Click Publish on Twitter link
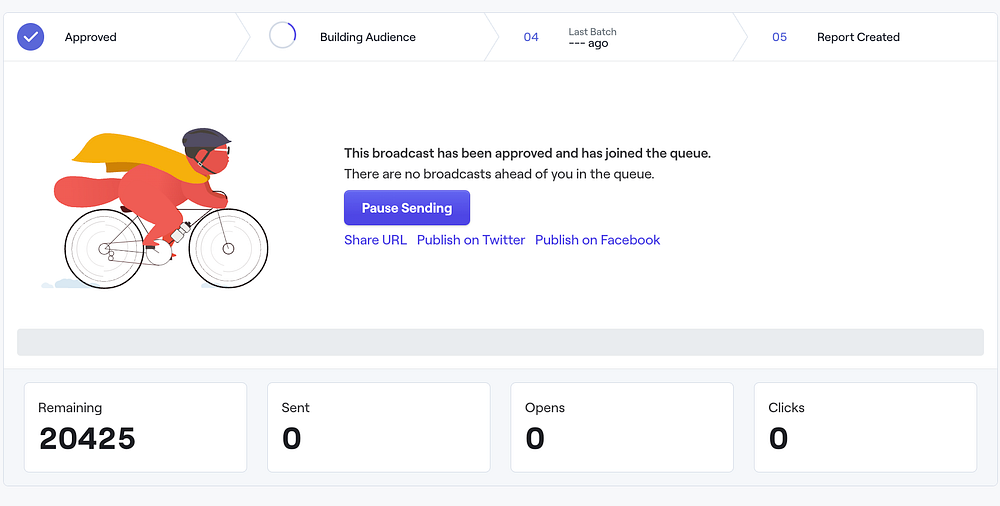Image resolution: width=1000 pixels, height=506 pixels. coord(471,240)
